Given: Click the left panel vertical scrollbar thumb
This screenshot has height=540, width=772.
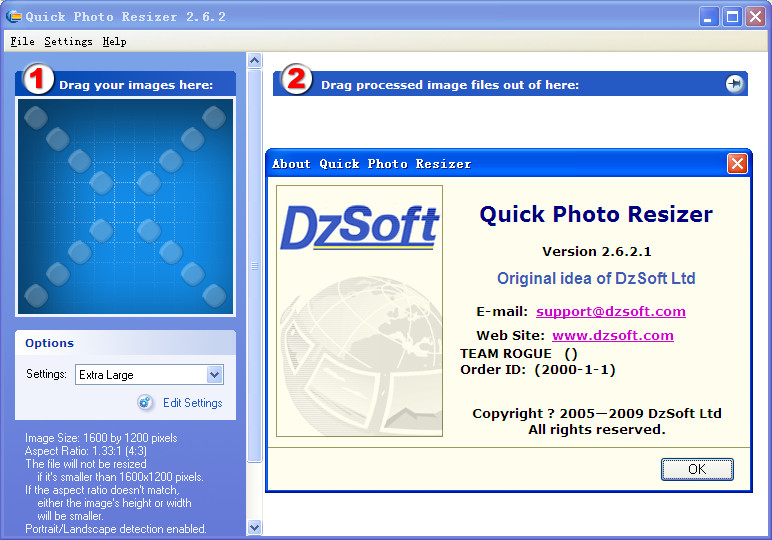Looking at the screenshot, I should (255, 266).
